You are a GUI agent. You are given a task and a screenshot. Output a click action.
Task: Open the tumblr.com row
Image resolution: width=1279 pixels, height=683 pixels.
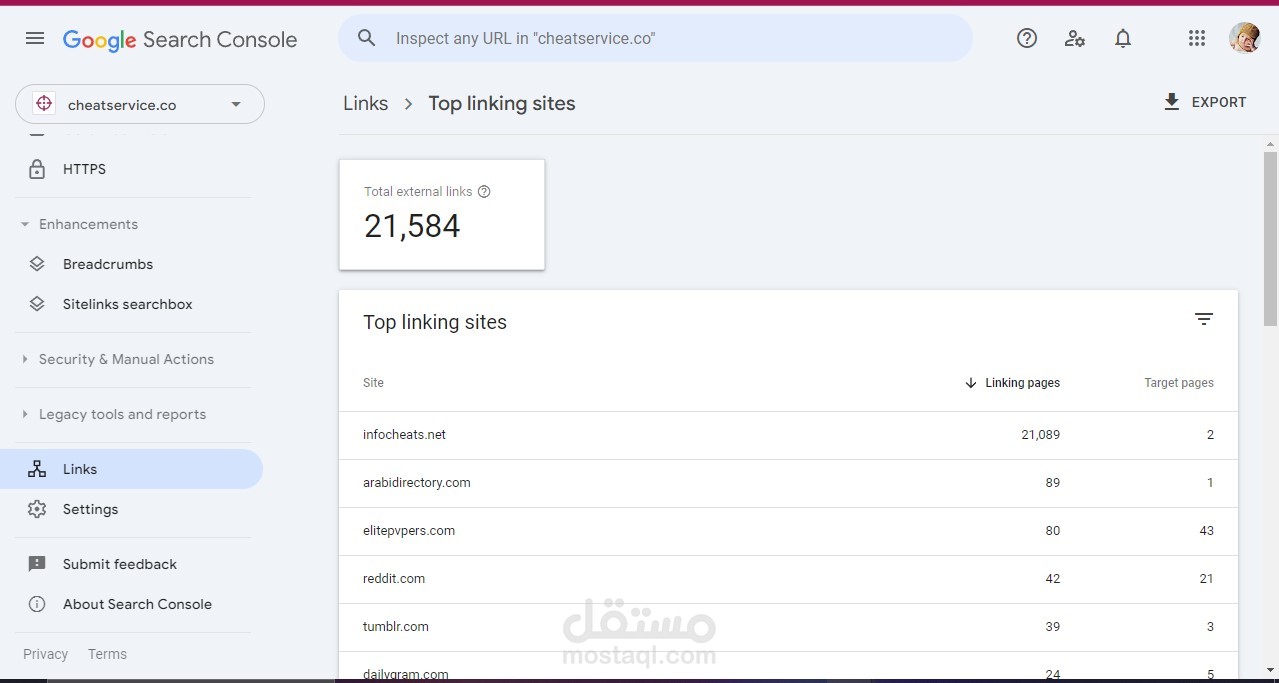click(x=788, y=627)
